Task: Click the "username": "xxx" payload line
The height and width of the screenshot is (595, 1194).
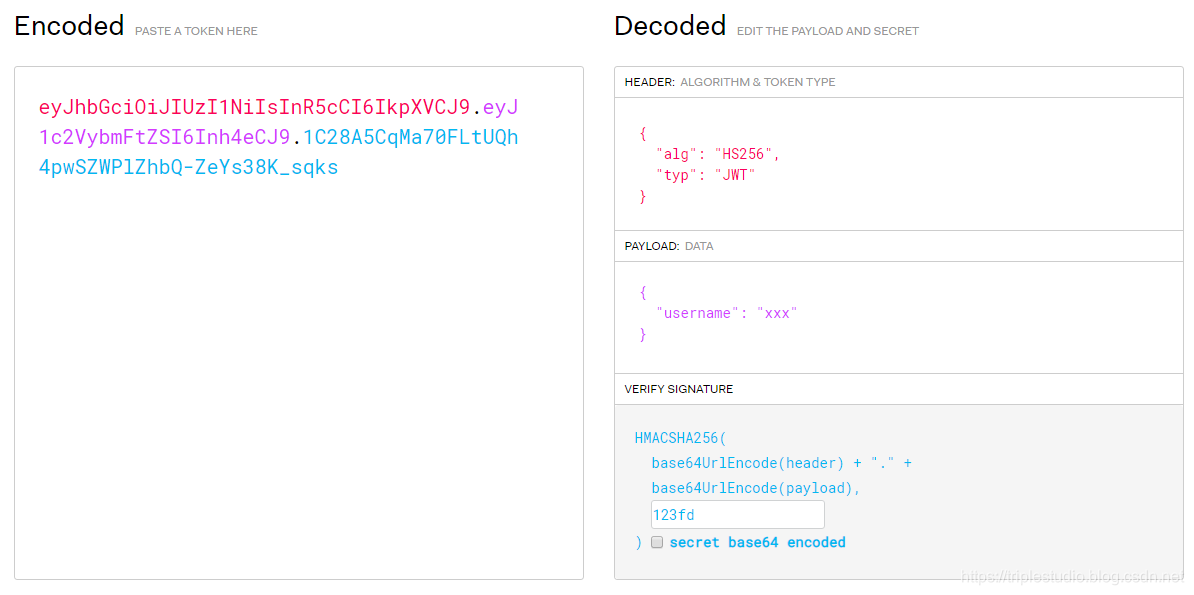Action: pyautogui.click(x=726, y=313)
